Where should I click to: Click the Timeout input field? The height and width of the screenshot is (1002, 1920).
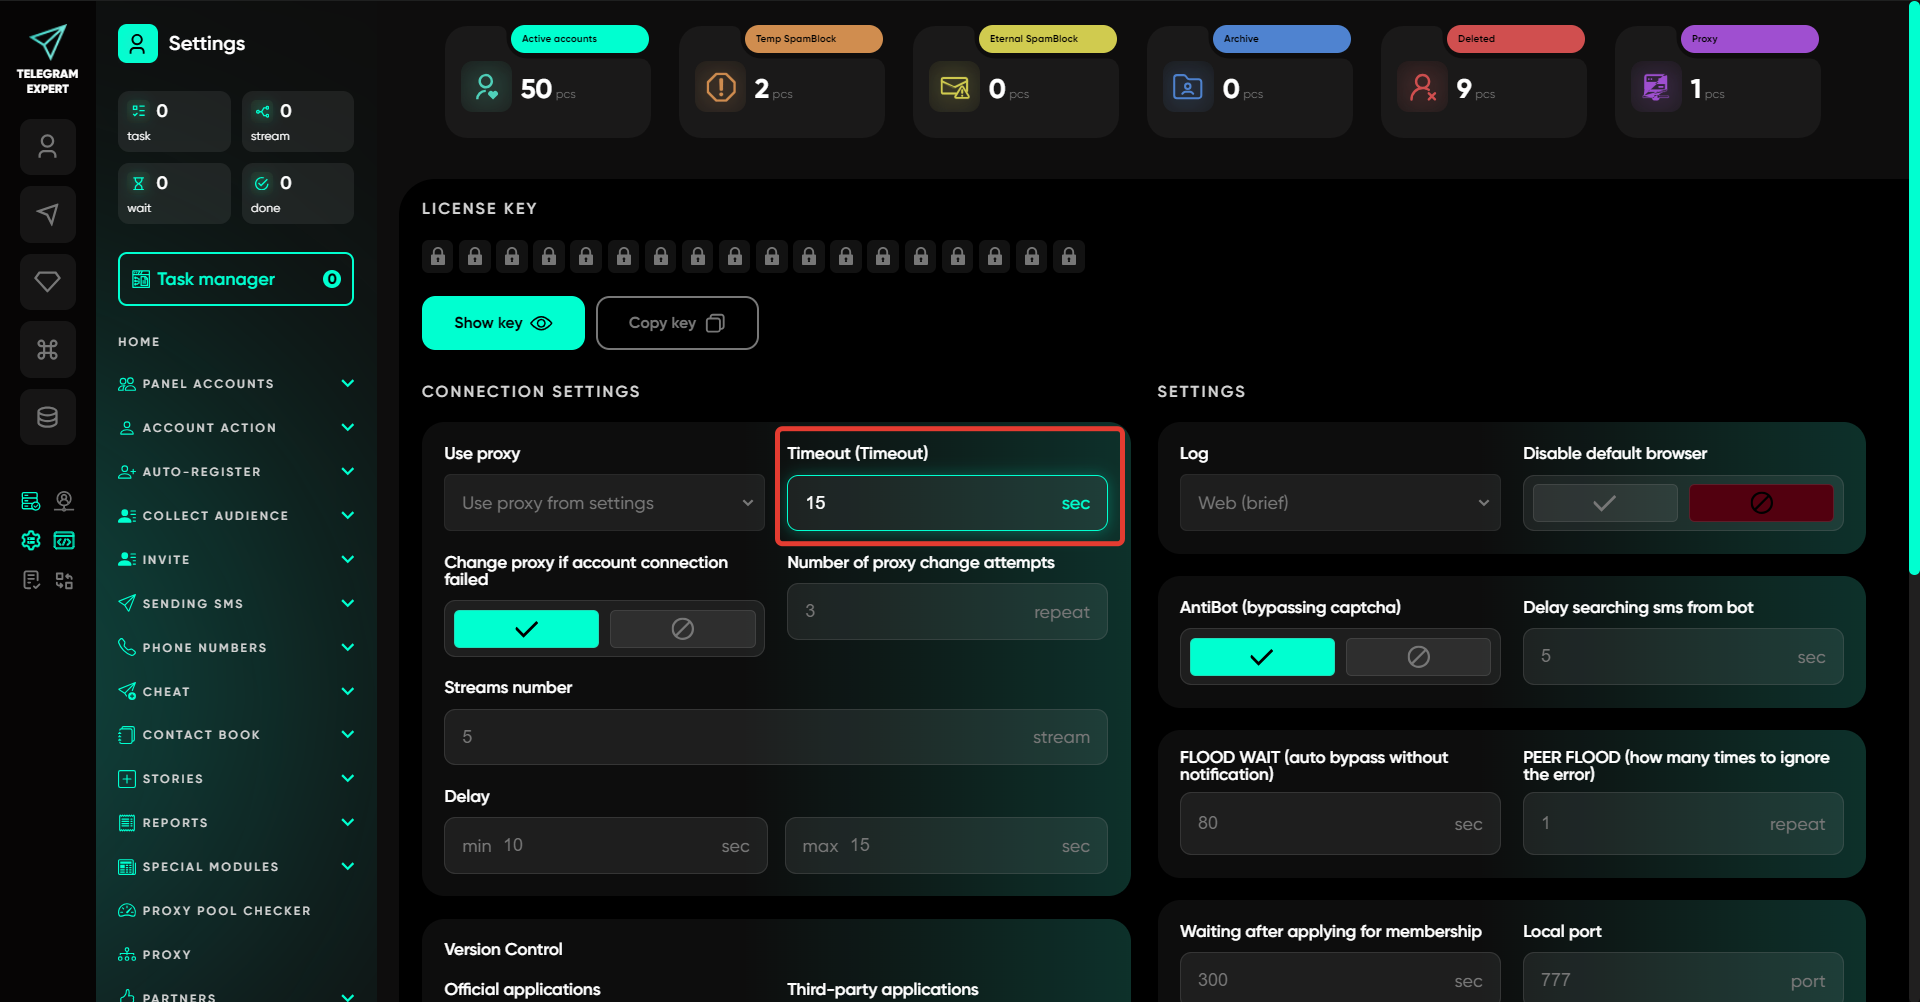[930, 503]
